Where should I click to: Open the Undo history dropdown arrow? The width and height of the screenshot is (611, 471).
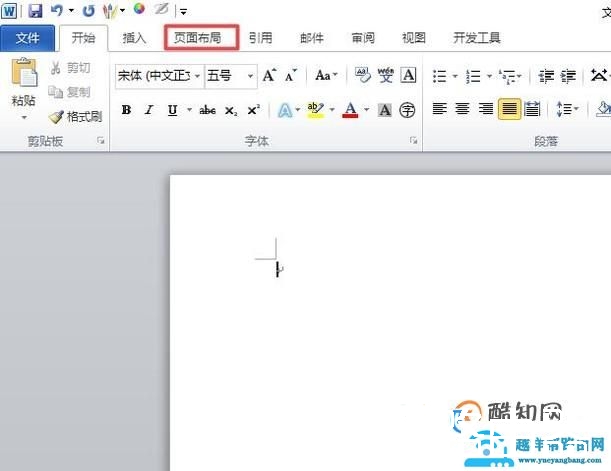[x=71, y=11]
